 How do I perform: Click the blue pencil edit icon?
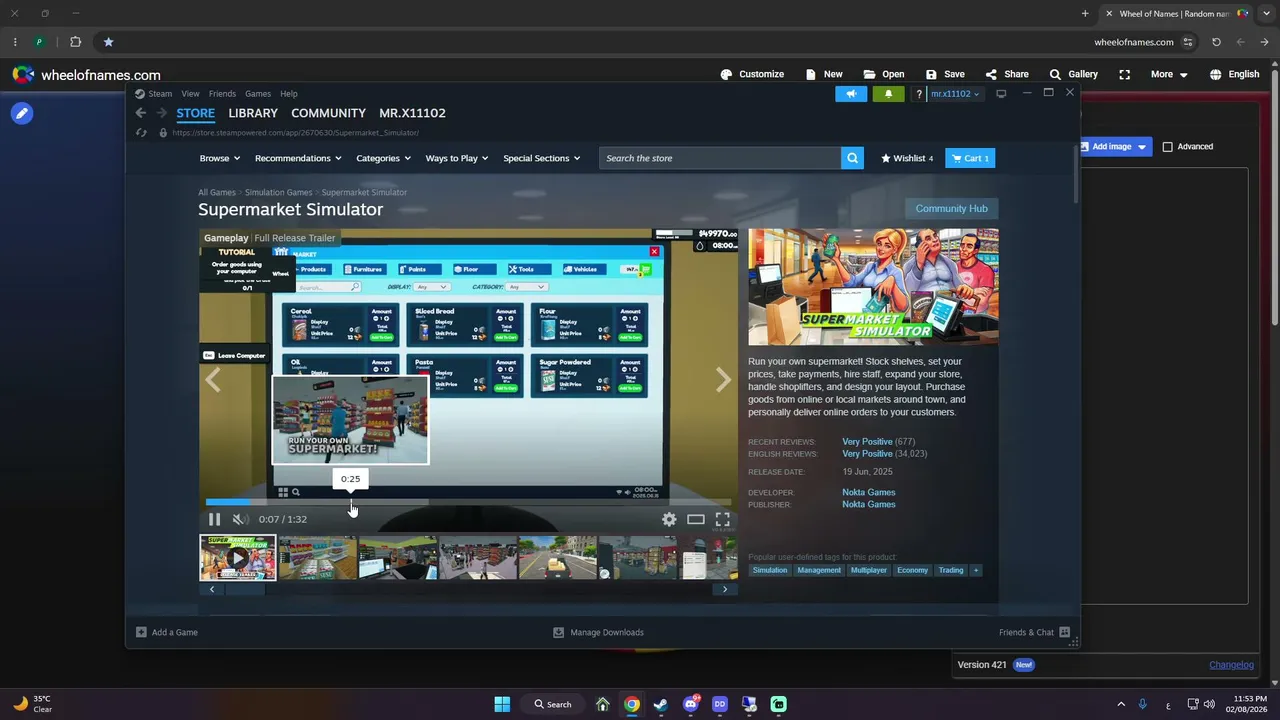21,113
